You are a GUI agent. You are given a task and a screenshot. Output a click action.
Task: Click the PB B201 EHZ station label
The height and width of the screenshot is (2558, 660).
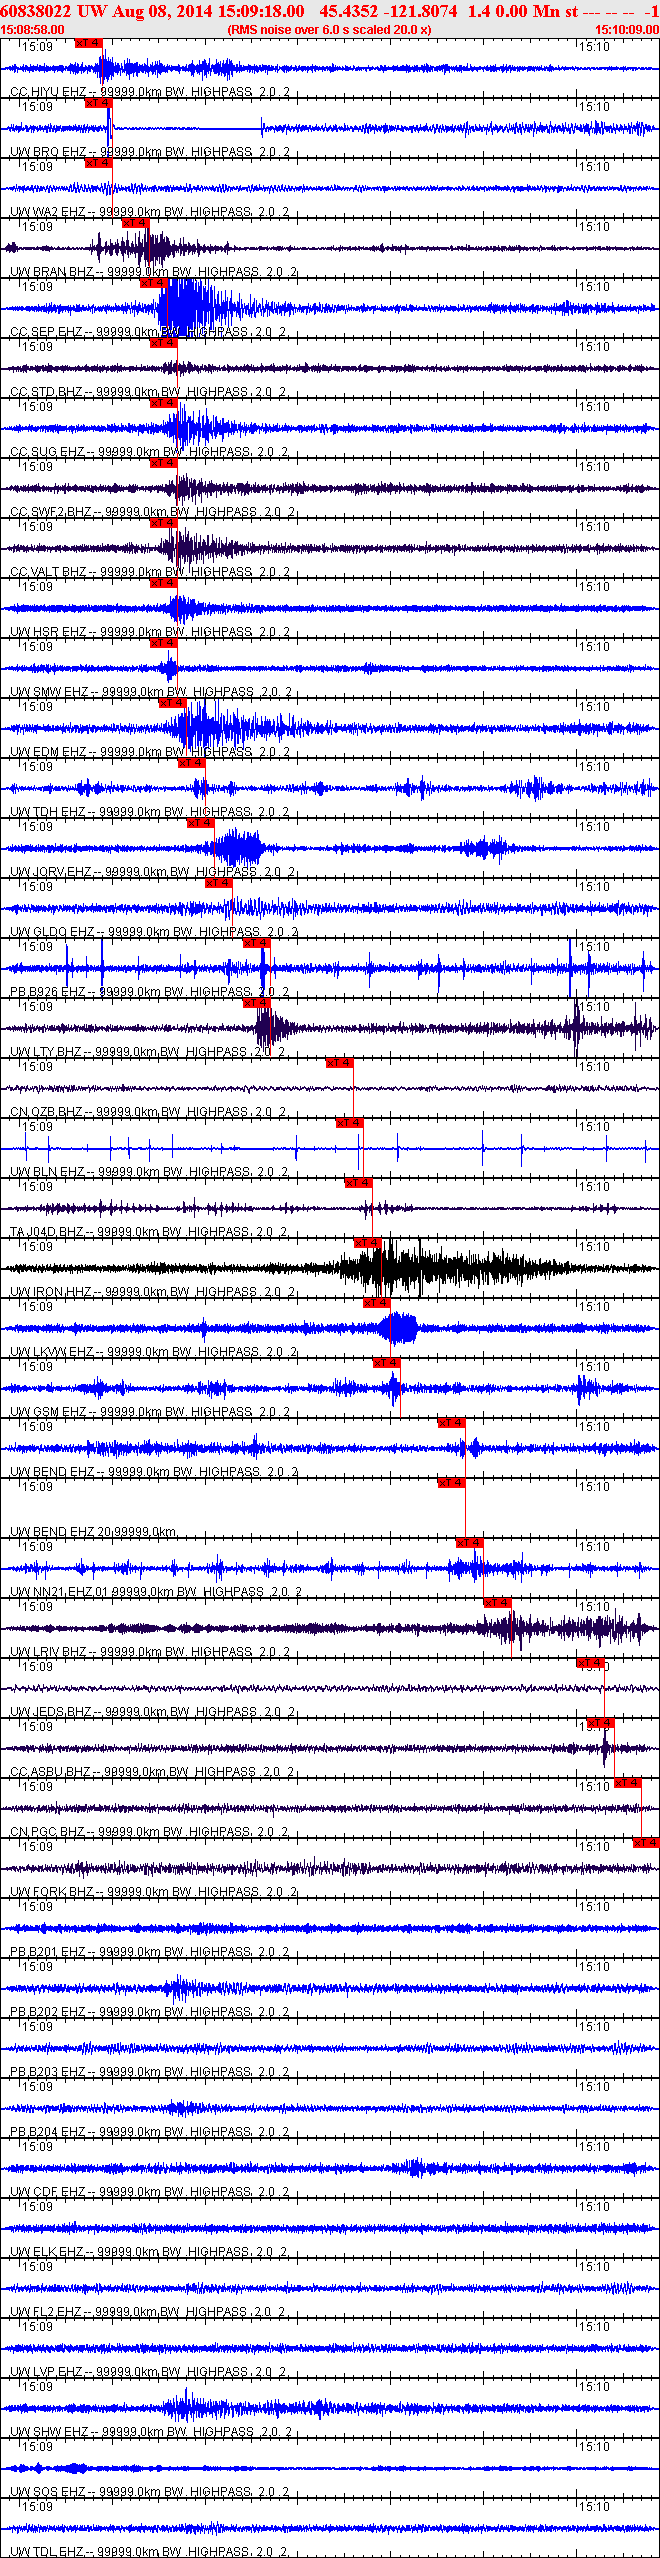tap(150, 1952)
